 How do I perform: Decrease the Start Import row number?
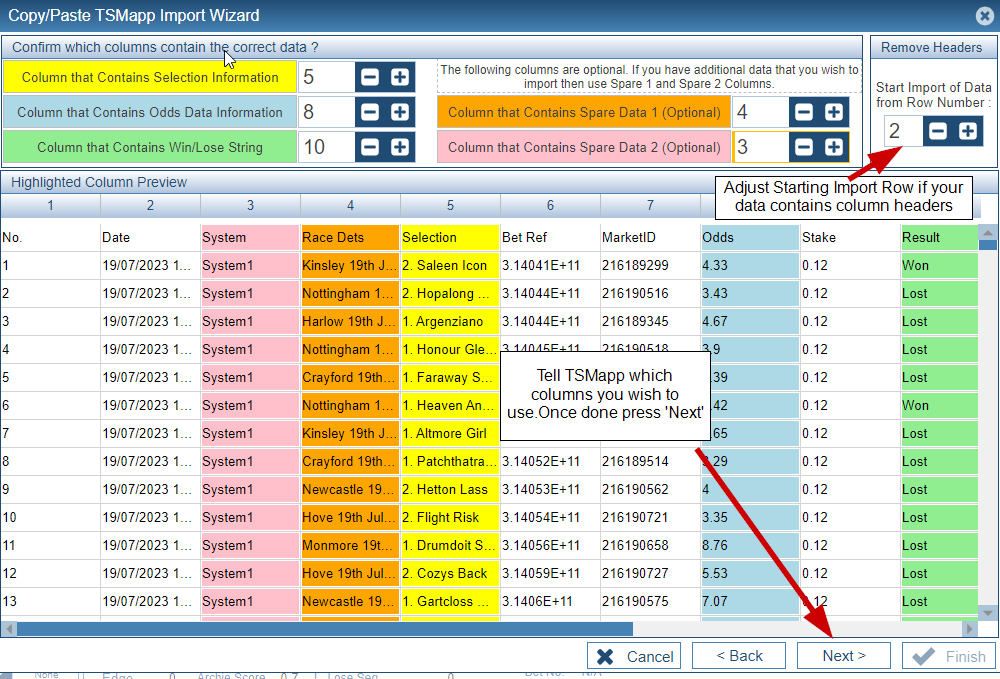pos(938,131)
